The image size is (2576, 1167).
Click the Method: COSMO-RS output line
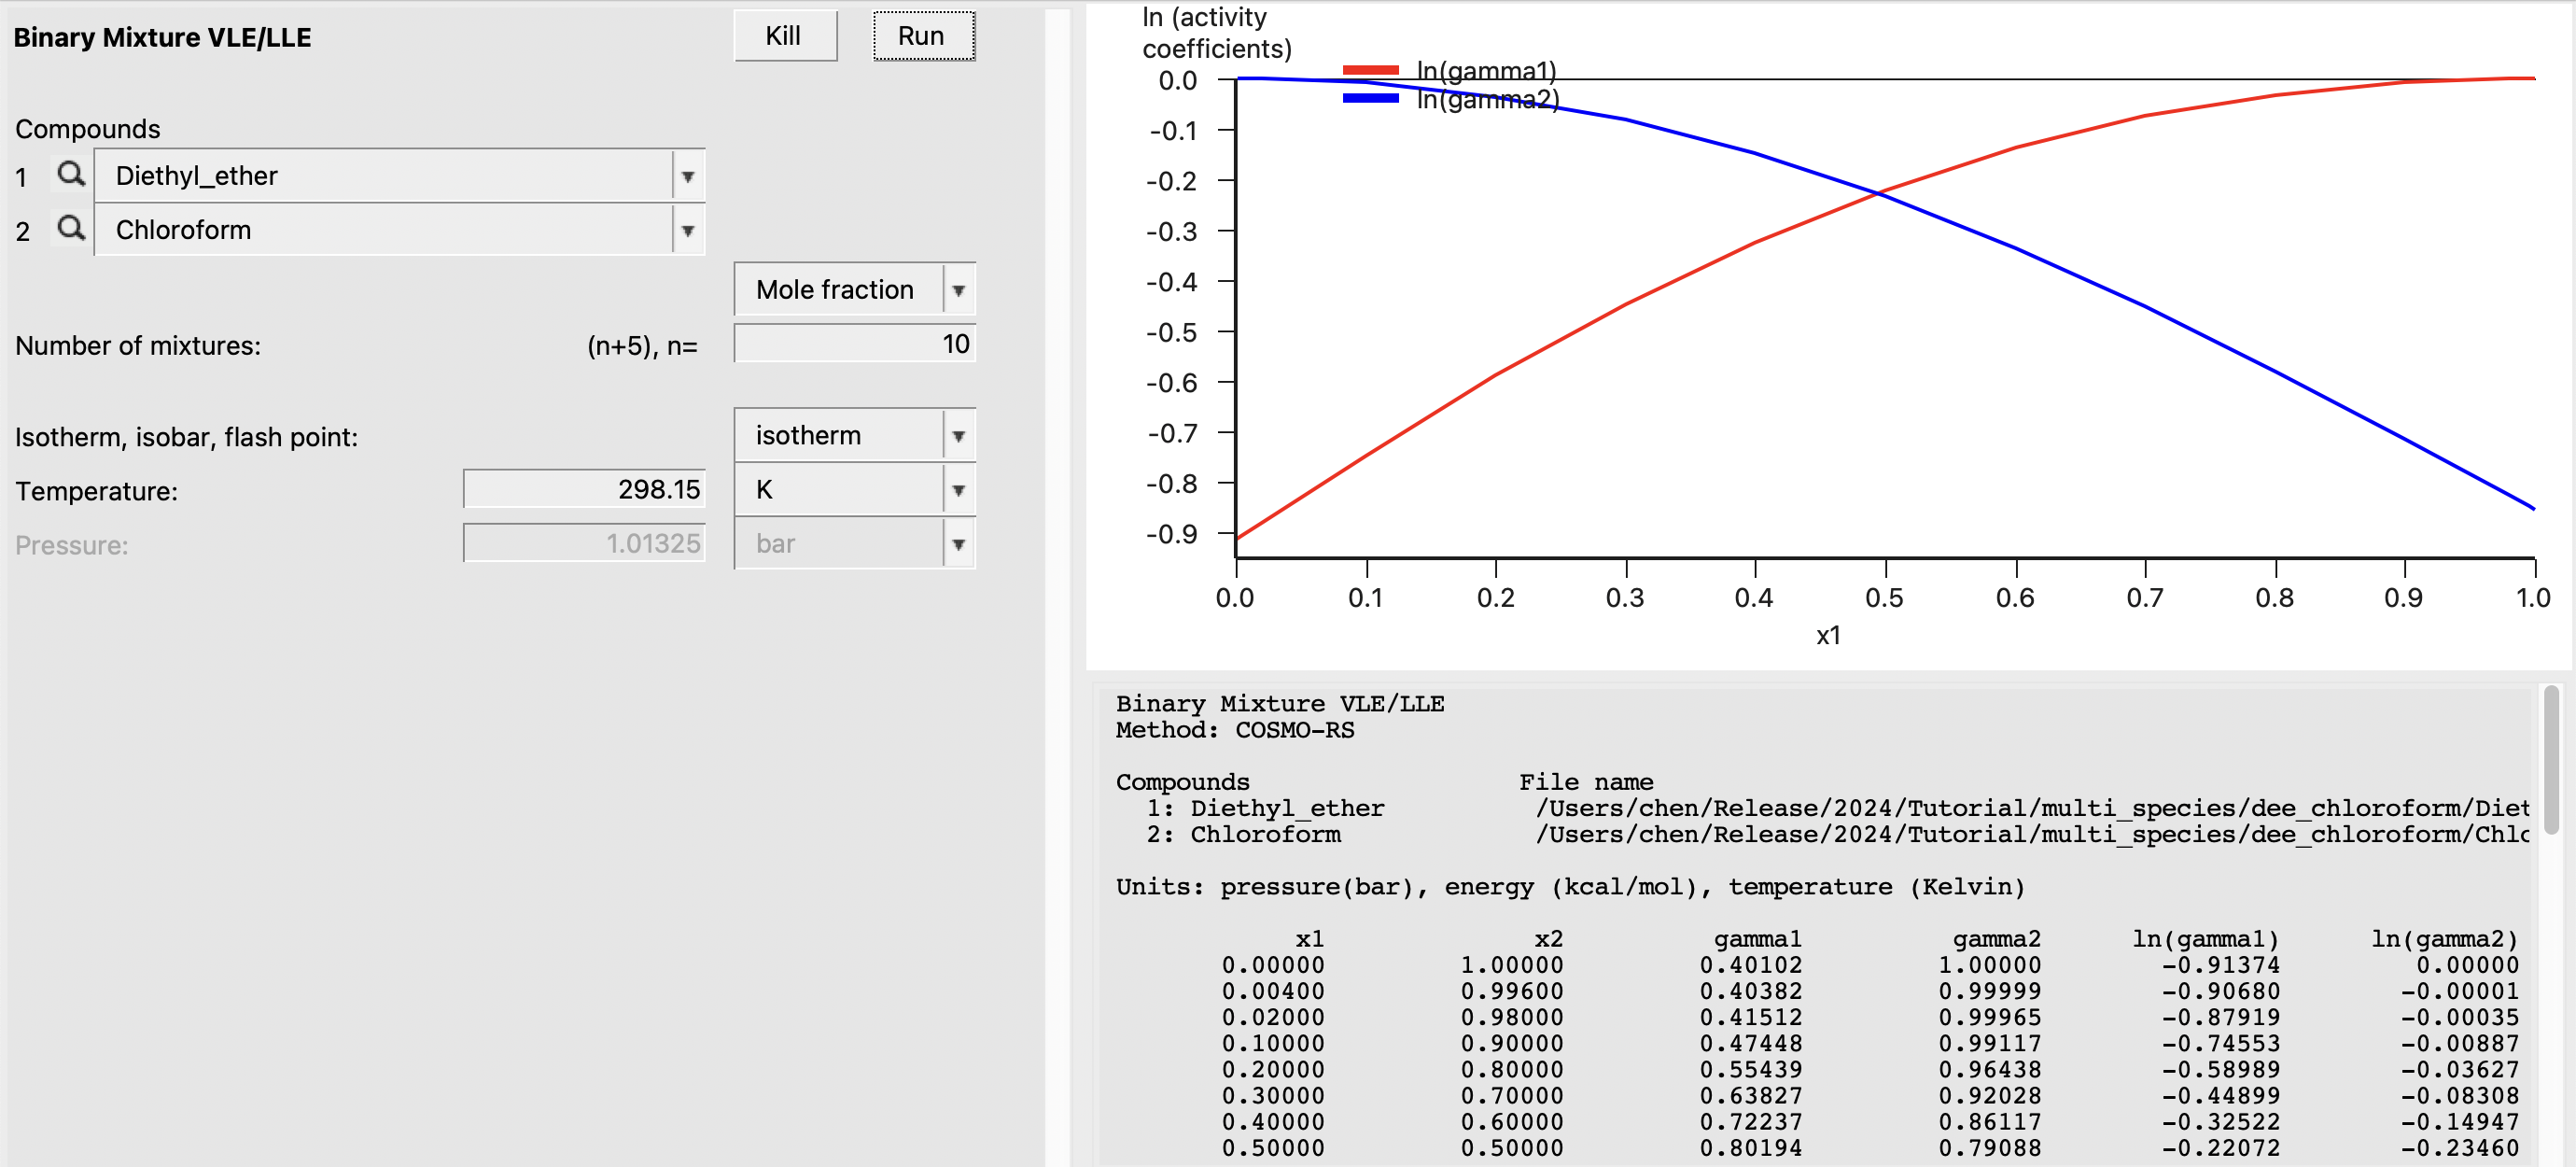pos(1234,730)
